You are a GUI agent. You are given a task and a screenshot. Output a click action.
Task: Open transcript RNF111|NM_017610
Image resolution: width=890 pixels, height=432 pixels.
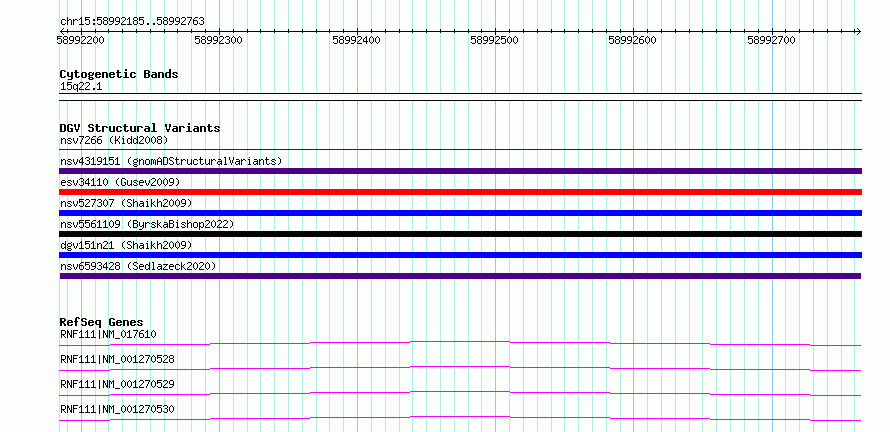pyautogui.click(x=108, y=334)
